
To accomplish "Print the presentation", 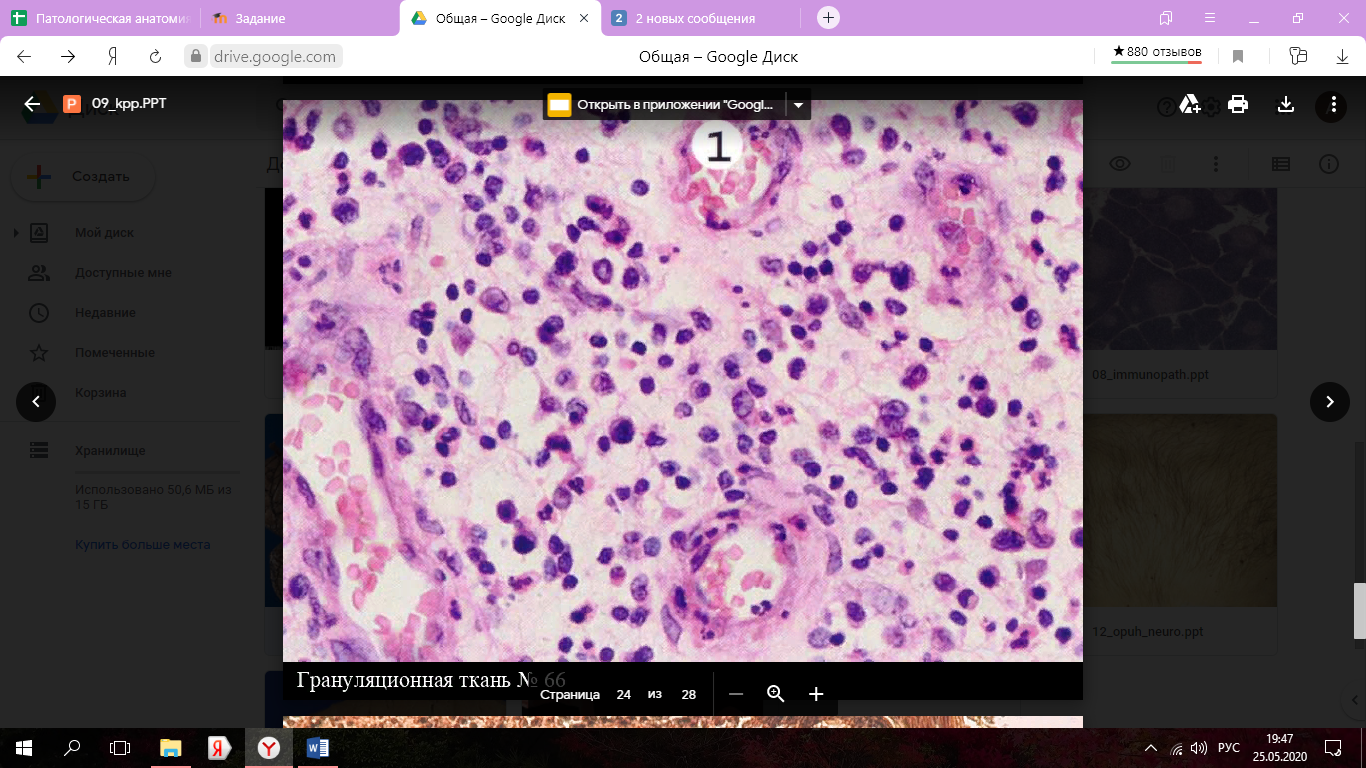I will point(1238,104).
